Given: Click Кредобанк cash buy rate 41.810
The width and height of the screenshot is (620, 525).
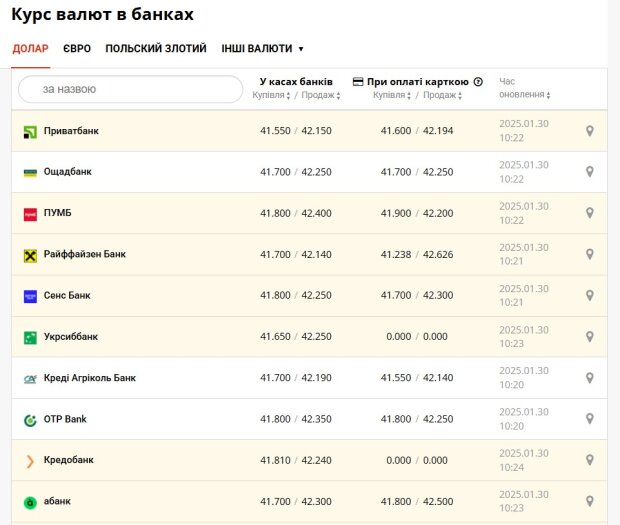Looking at the screenshot, I should 275,461.
